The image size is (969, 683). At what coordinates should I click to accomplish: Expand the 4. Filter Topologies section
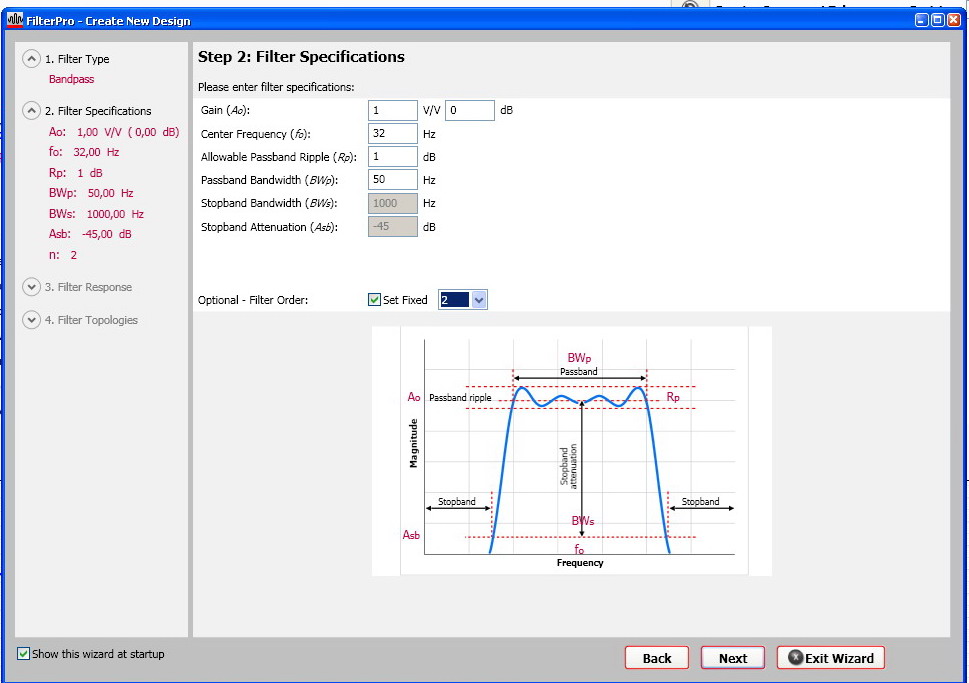tap(31, 320)
